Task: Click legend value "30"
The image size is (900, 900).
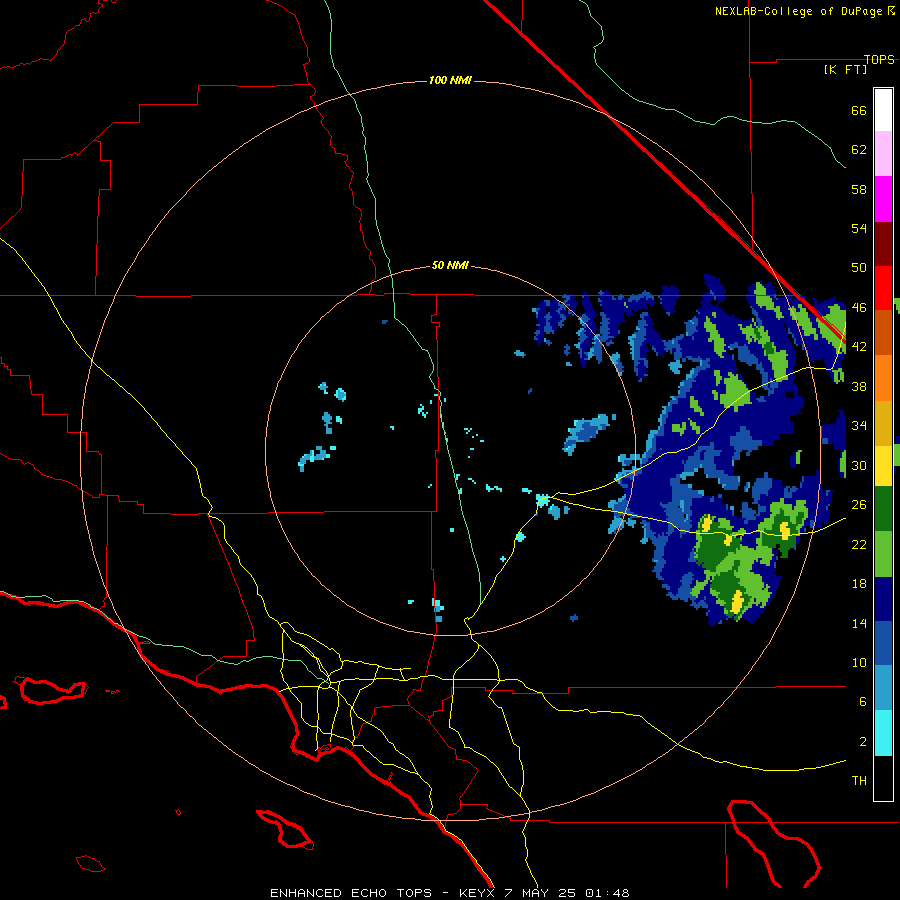Action: [x=859, y=465]
